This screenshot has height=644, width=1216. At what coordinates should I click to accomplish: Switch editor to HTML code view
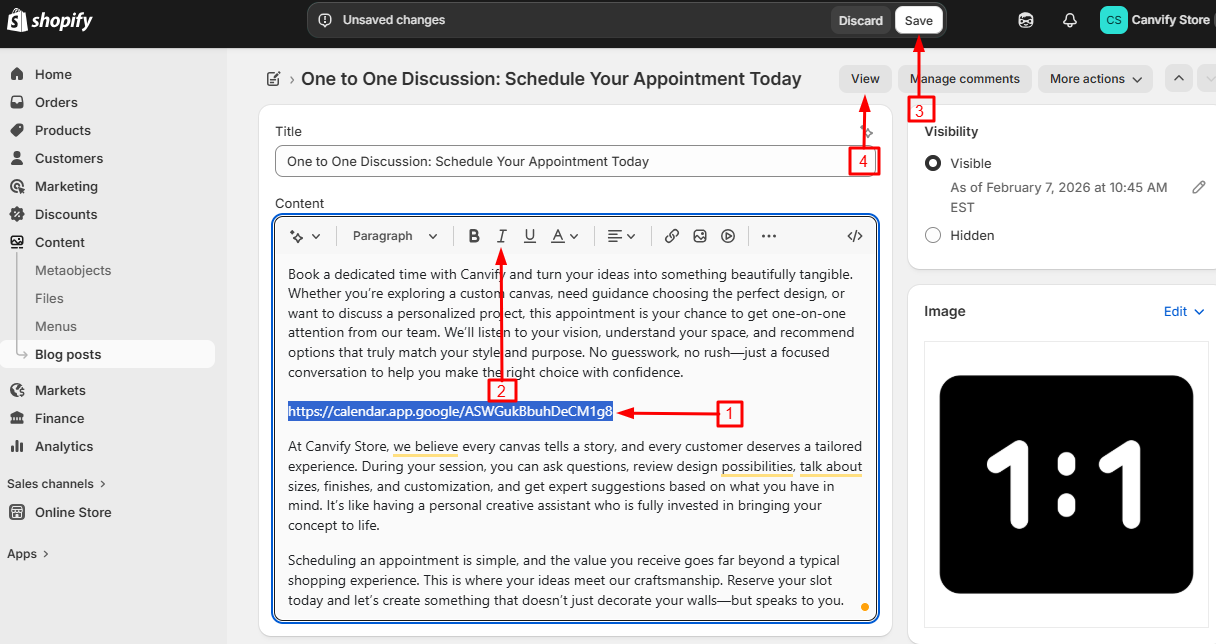click(x=854, y=236)
